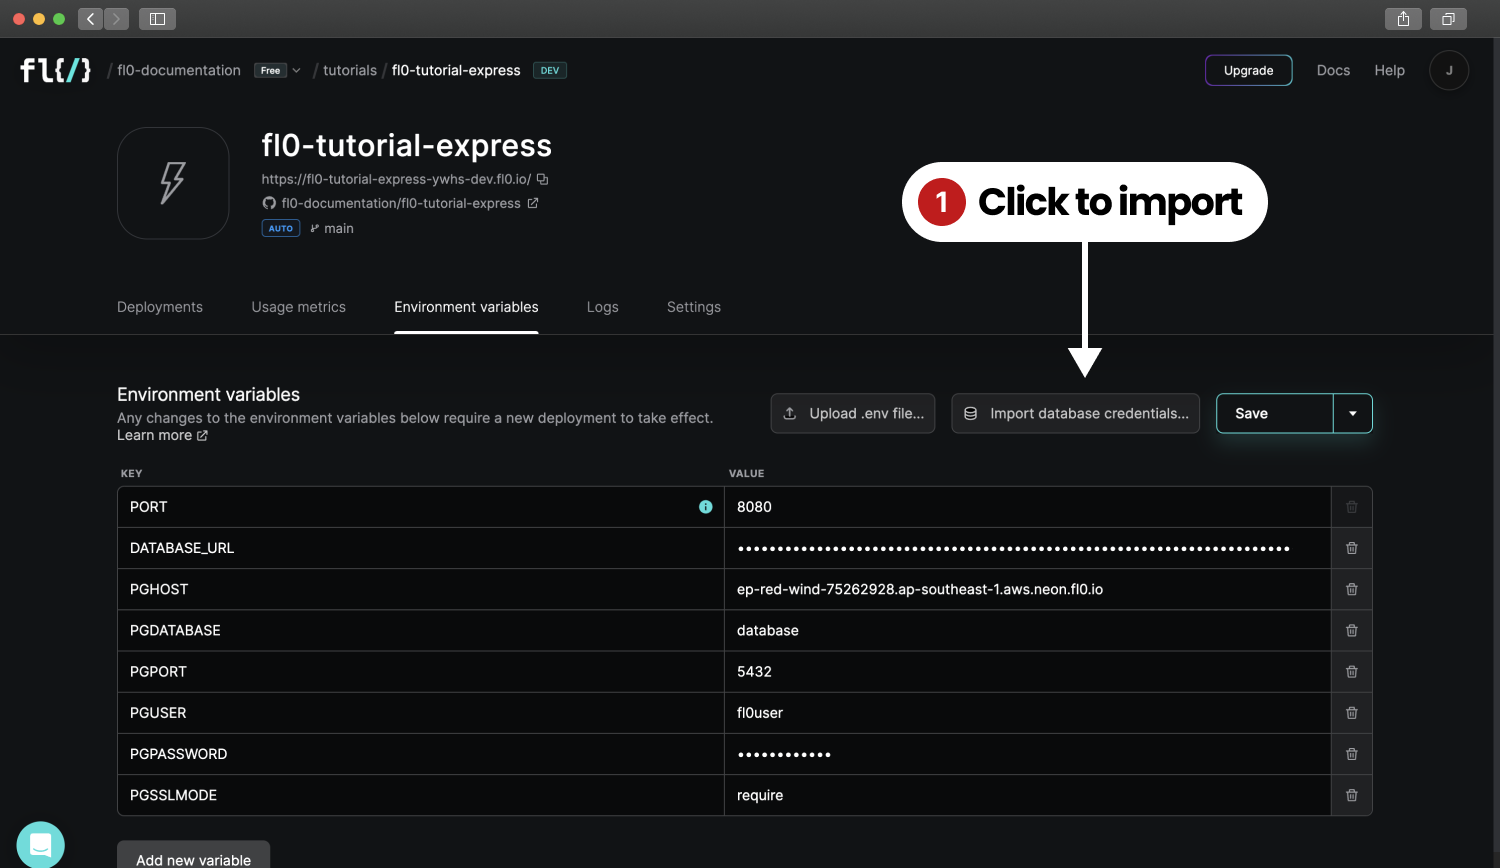Open the app URL link
This screenshot has width=1500, height=868.
396,179
